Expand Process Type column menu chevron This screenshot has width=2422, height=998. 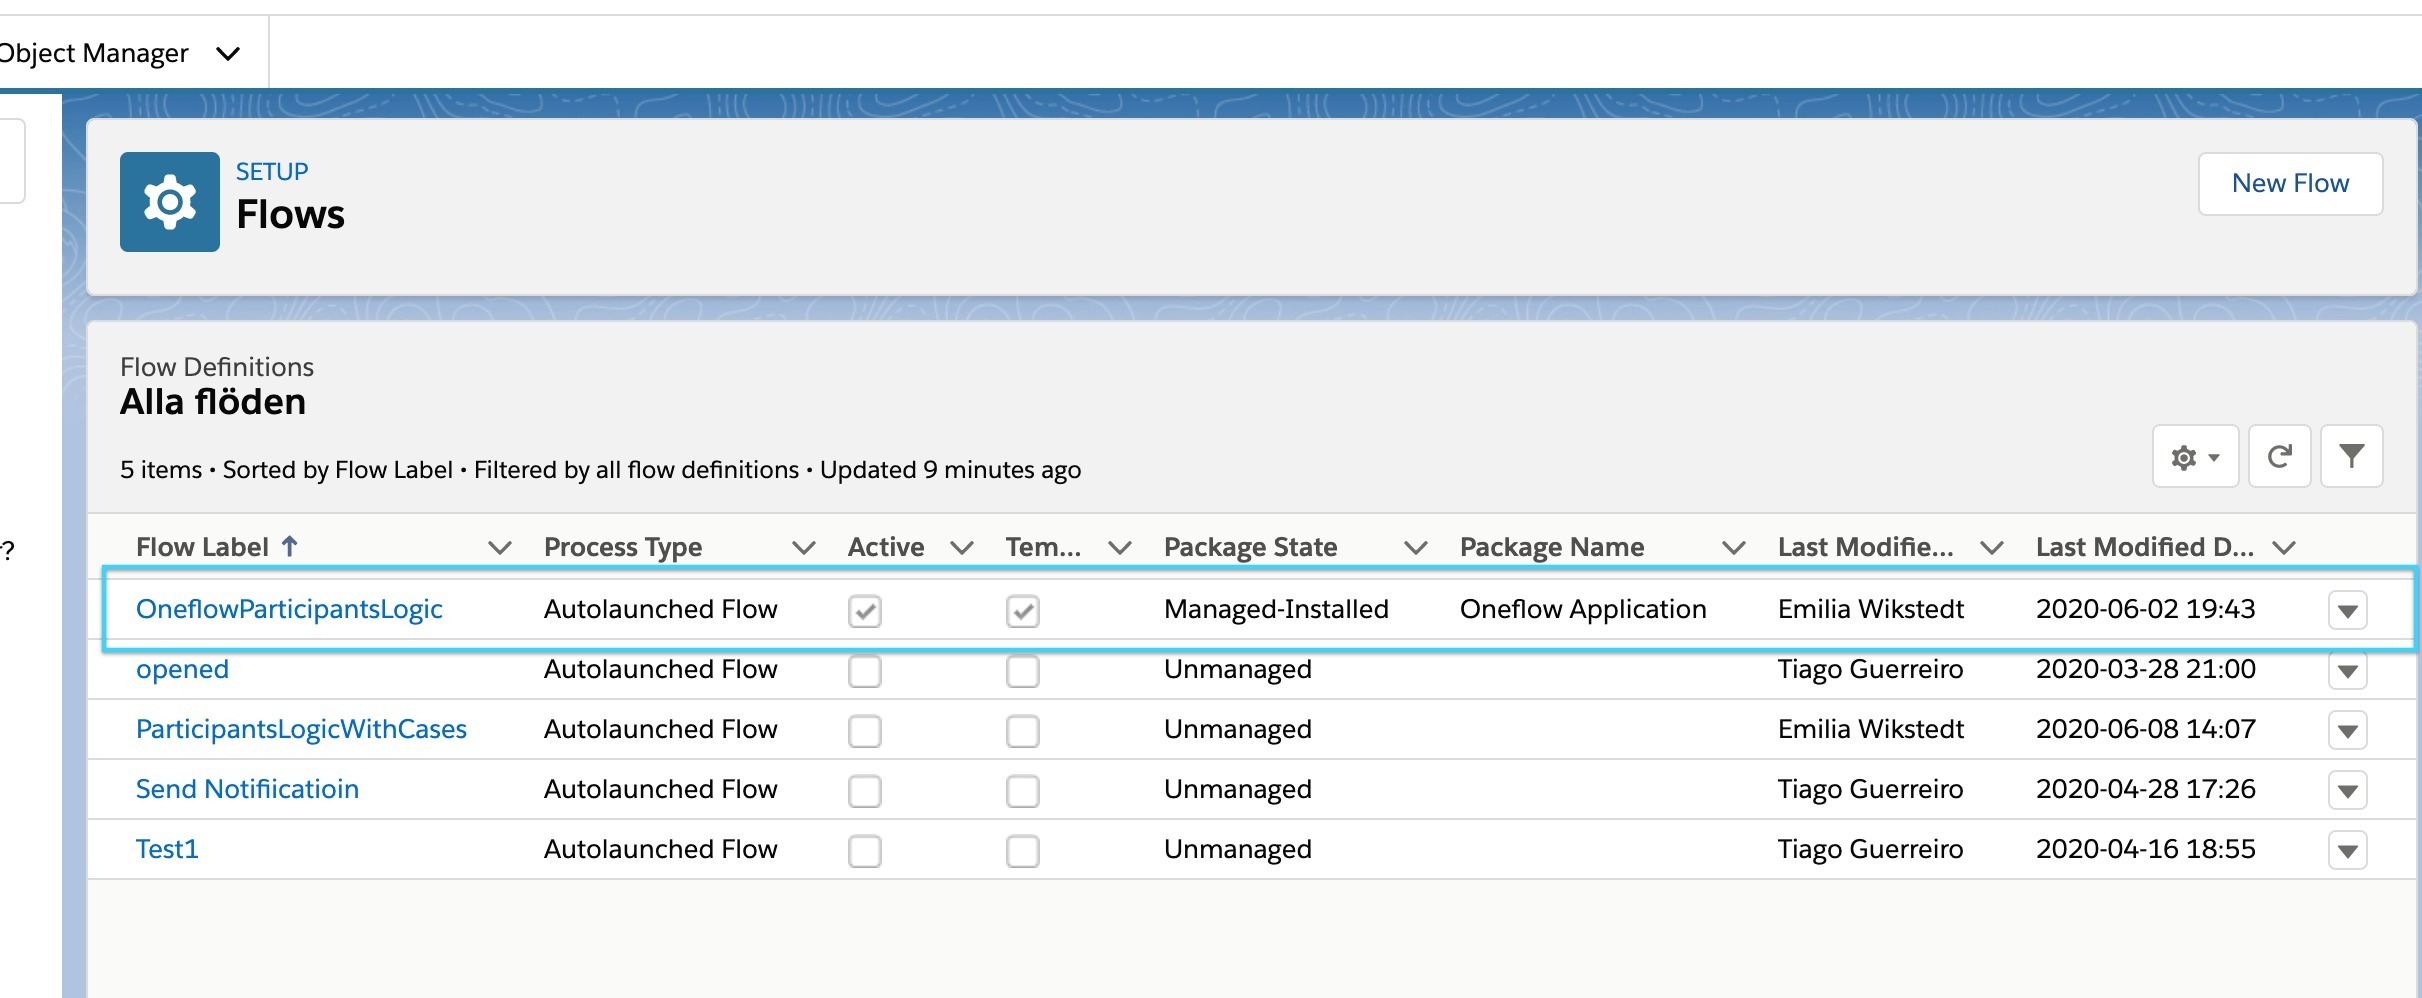click(x=803, y=547)
